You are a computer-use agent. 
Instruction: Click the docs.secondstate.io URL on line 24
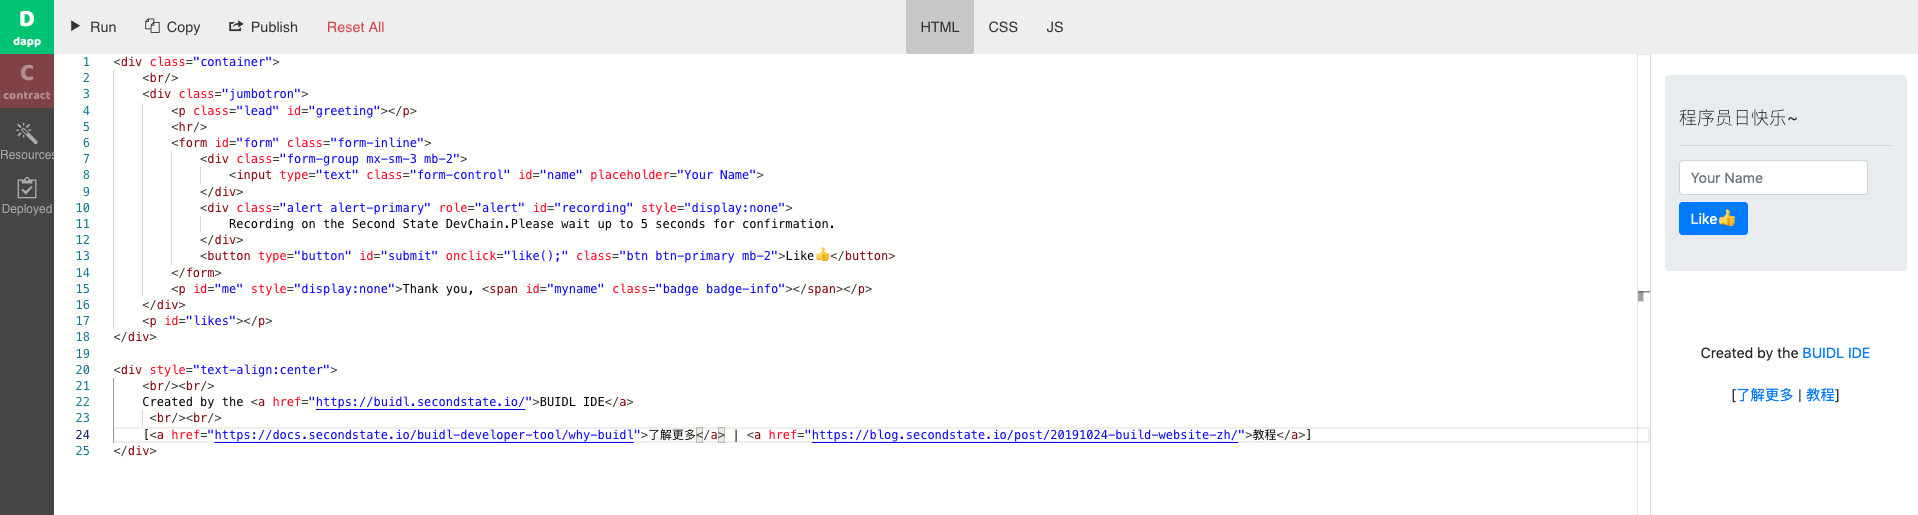coord(424,435)
